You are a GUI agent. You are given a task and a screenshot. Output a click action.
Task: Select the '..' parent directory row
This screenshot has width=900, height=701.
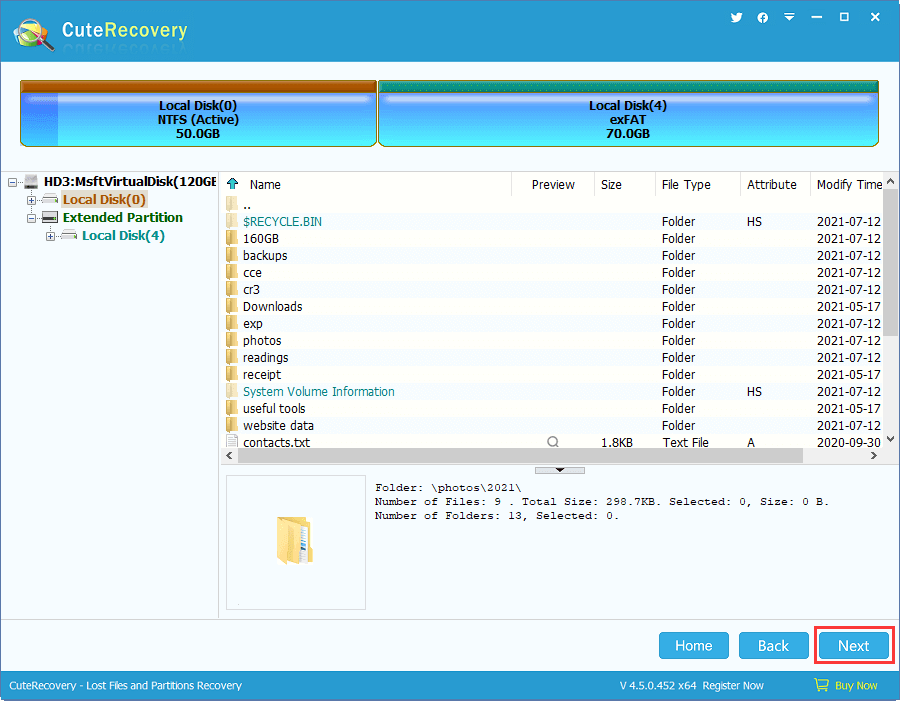point(553,205)
